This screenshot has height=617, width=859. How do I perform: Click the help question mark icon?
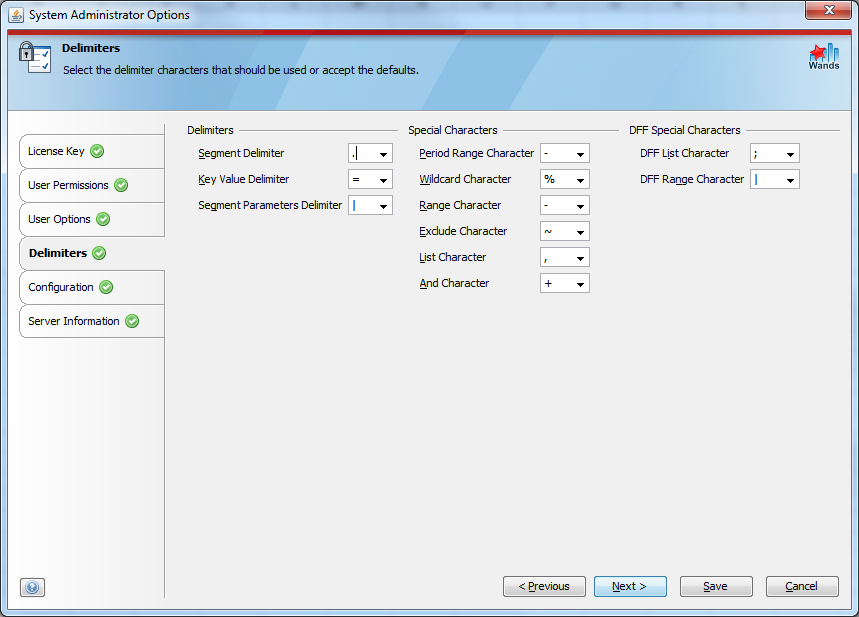click(32, 587)
